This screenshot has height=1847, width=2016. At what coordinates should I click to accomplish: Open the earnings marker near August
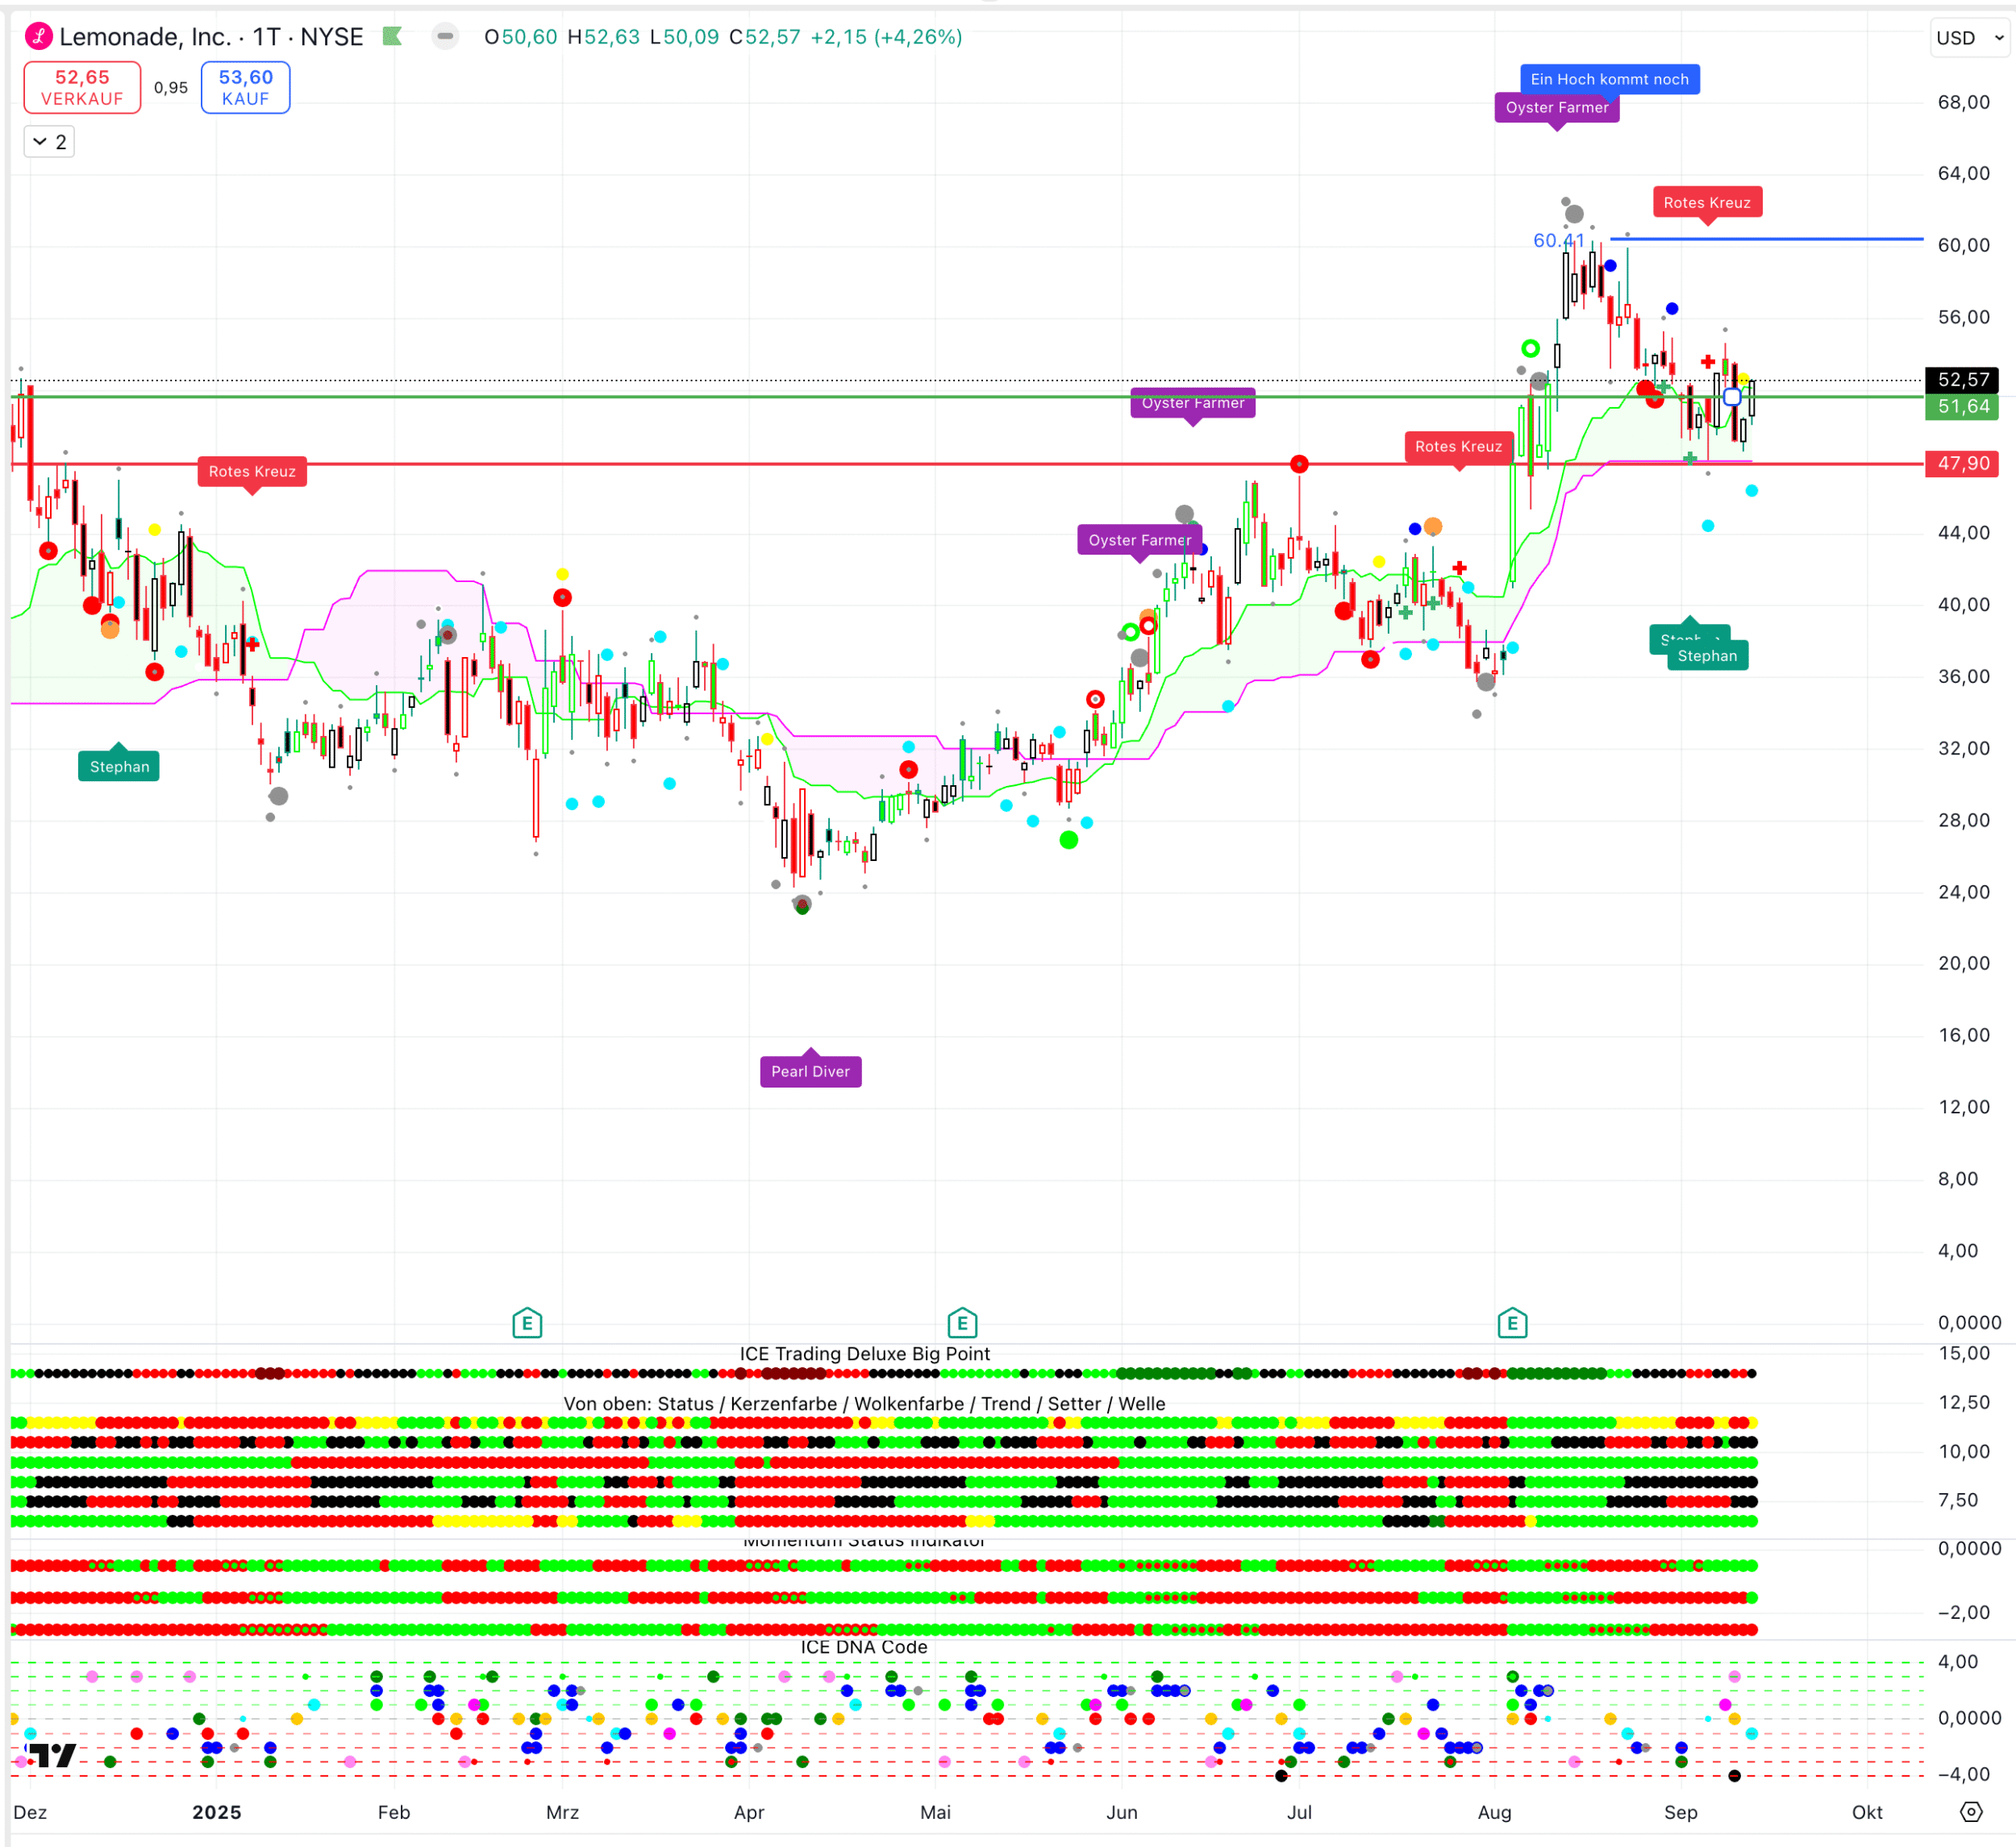[1512, 1324]
